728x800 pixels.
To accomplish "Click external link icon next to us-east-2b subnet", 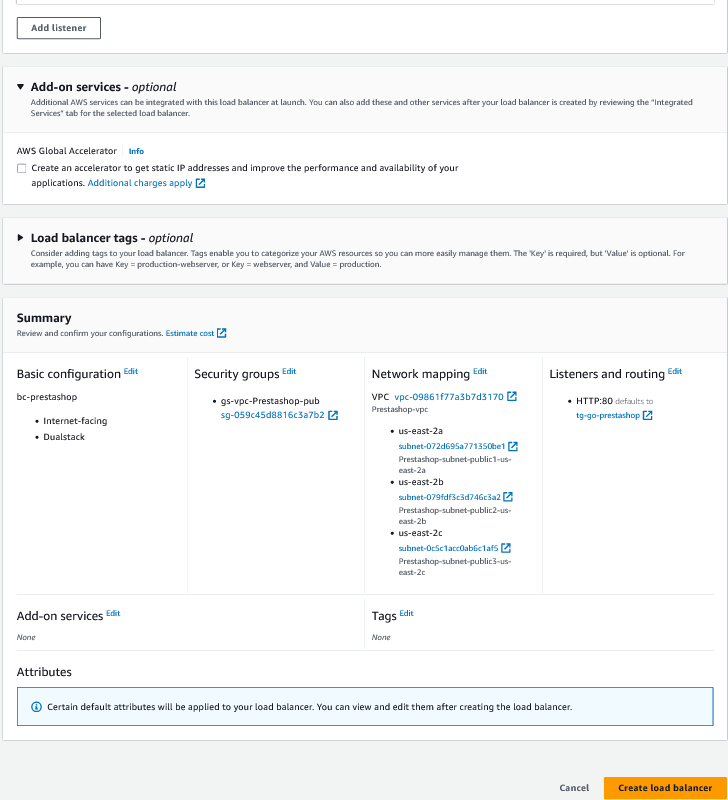I will tap(508, 497).
